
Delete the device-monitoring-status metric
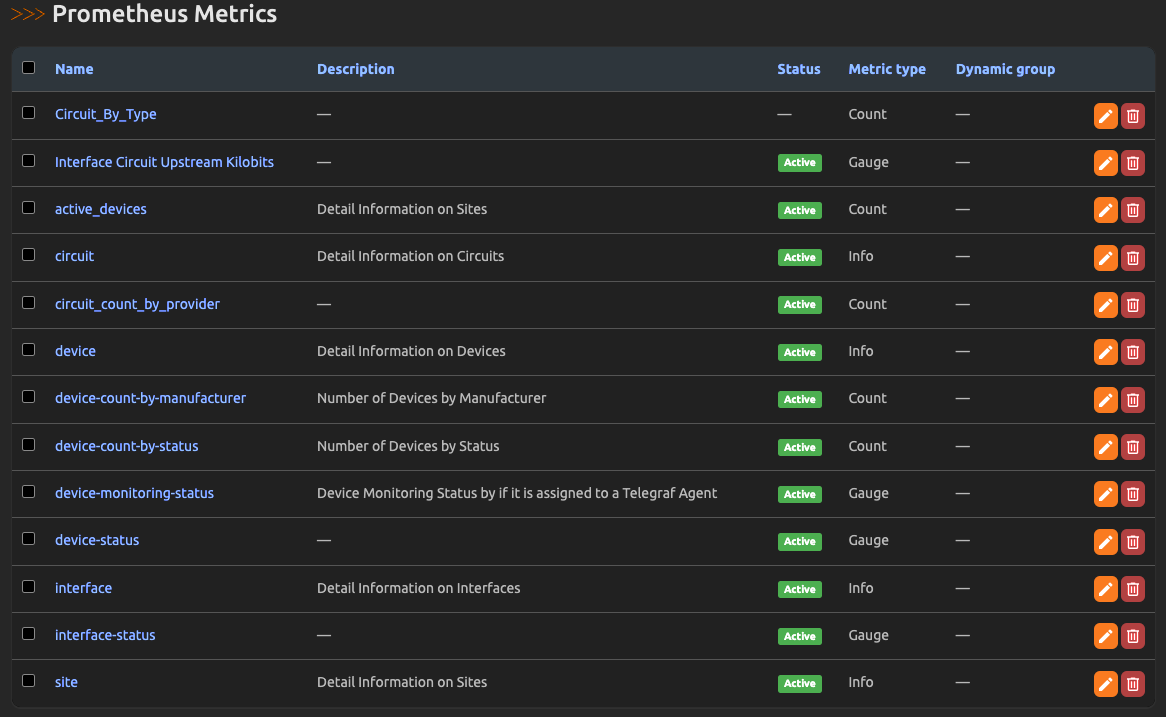[x=1133, y=494]
